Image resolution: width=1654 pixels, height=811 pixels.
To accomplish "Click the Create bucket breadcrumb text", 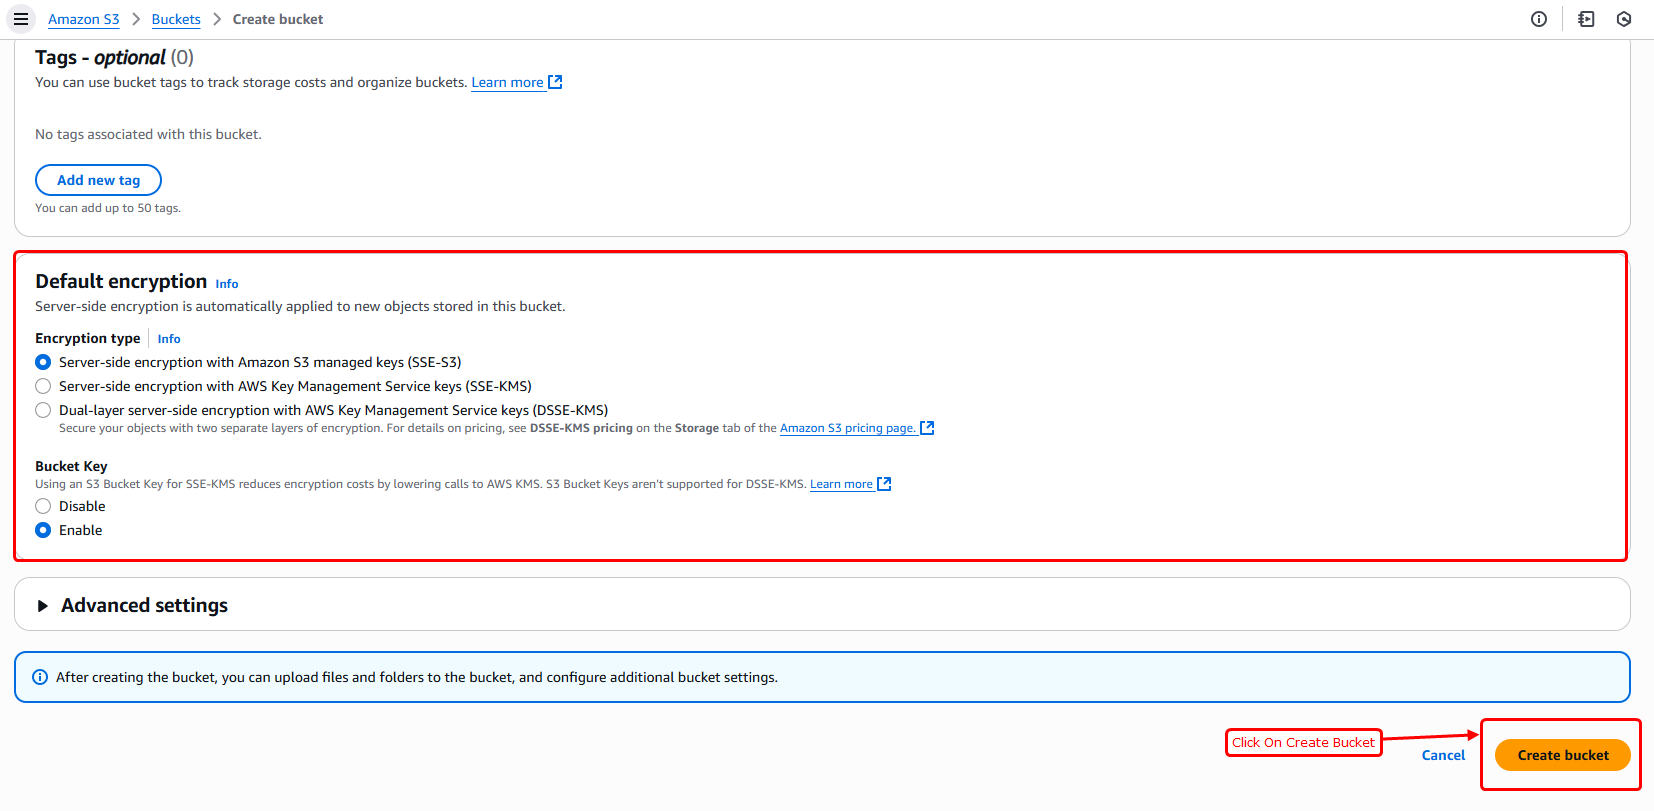I will pos(278,19).
